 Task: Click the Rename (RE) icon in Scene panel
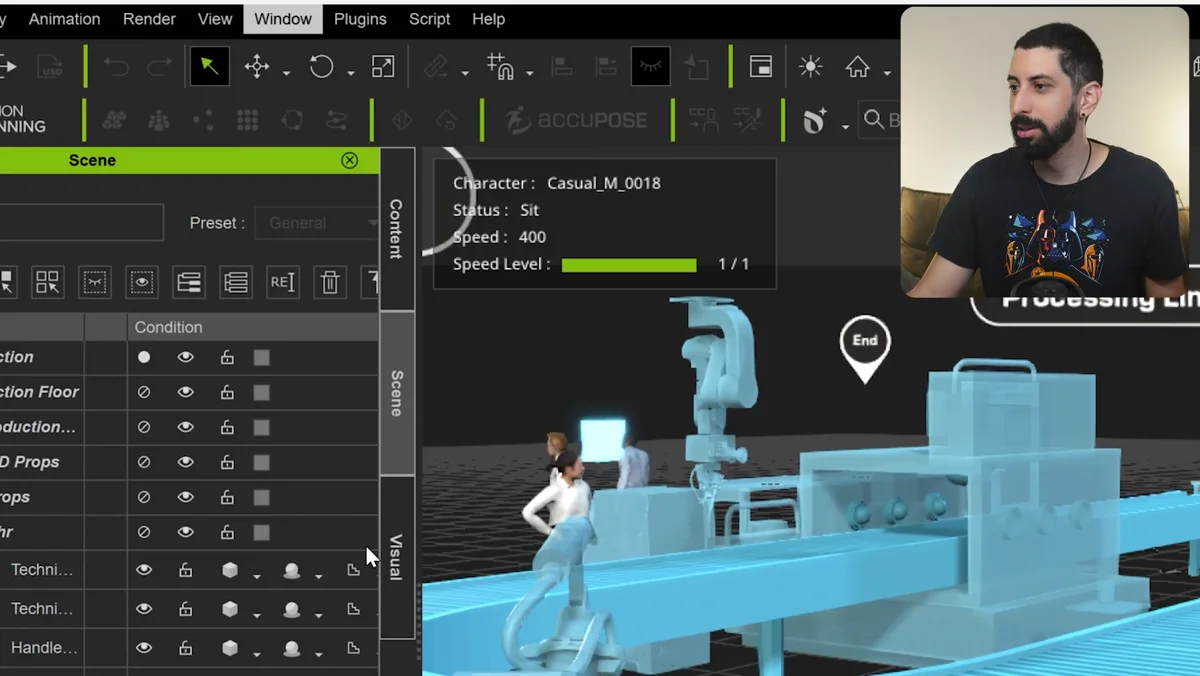click(283, 282)
